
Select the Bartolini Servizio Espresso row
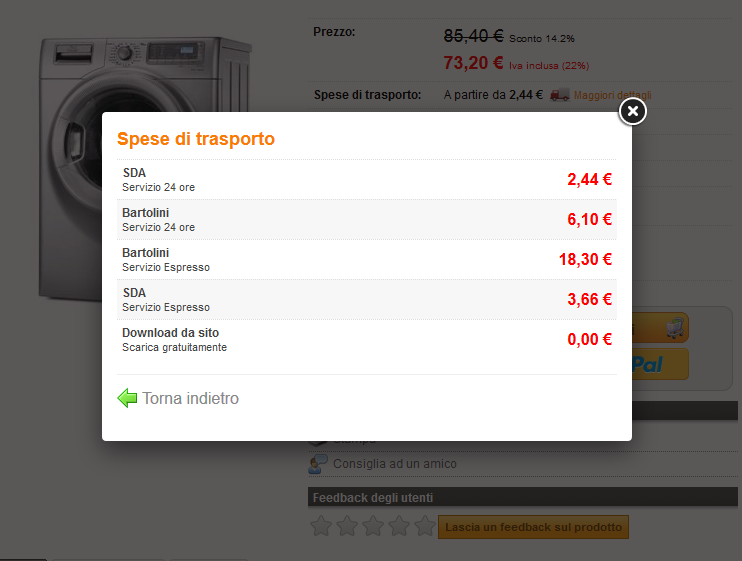(367, 260)
